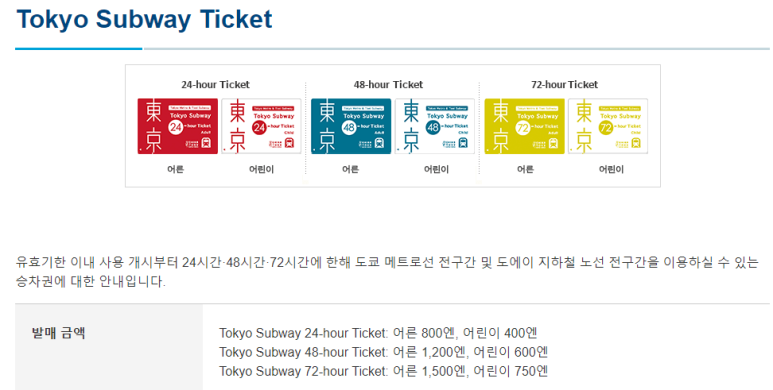
Task: Click the yellow 72-hour adult ticket image
Action: tap(525, 126)
